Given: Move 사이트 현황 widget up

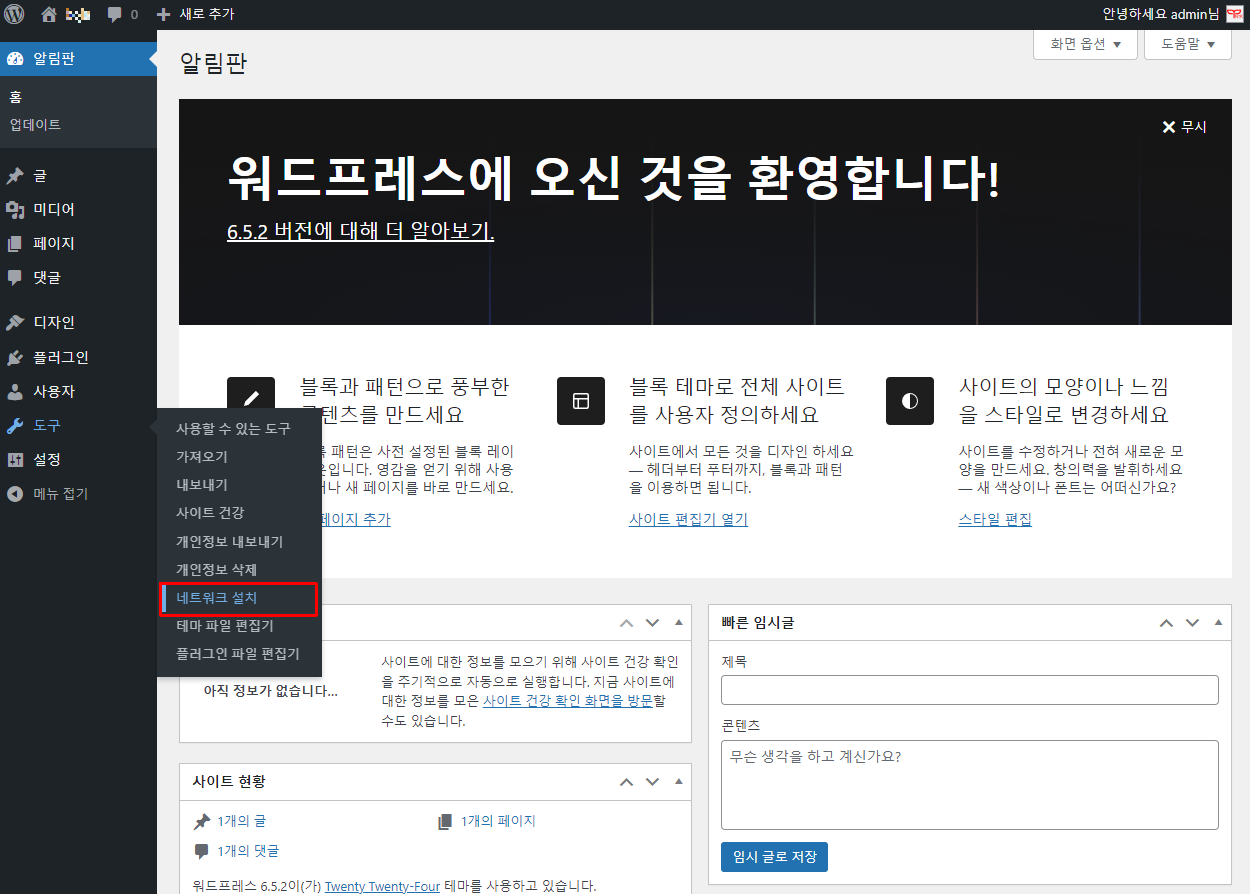Looking at the screenshot, I should pyautogui.click(x=627, y=781).
